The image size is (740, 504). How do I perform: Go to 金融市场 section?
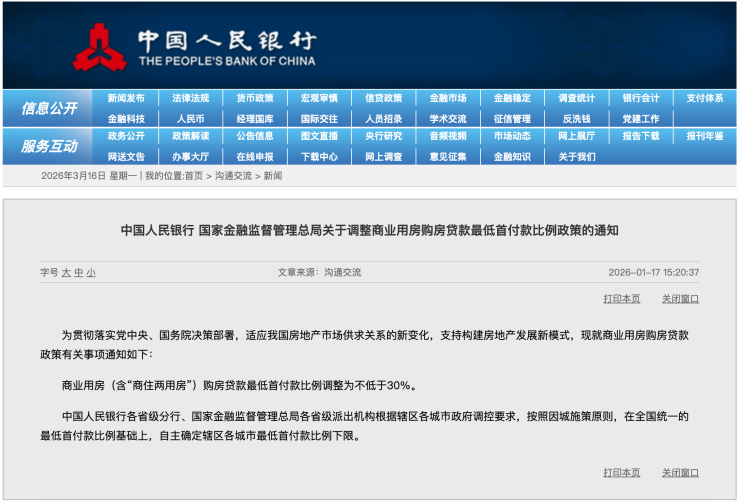447,98
